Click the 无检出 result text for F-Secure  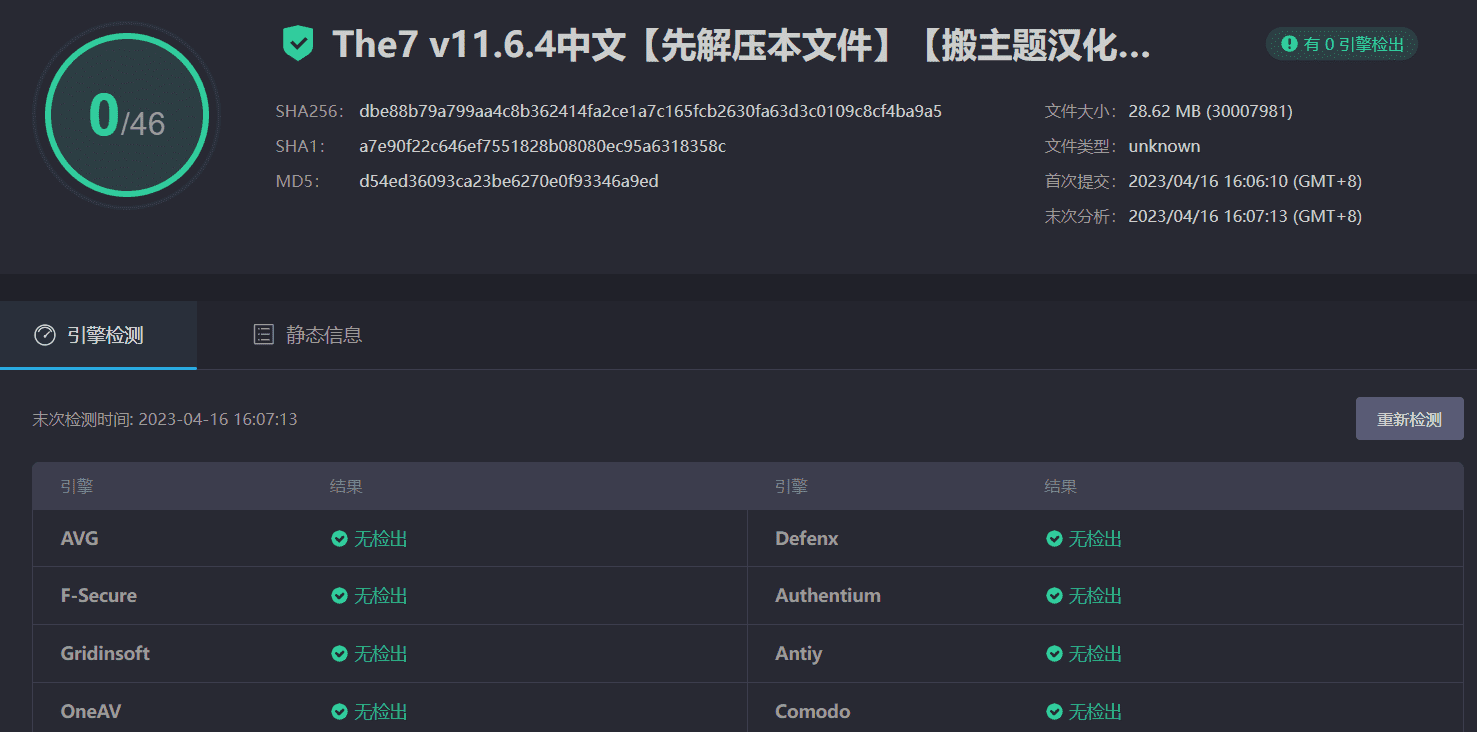coord(381,596)
